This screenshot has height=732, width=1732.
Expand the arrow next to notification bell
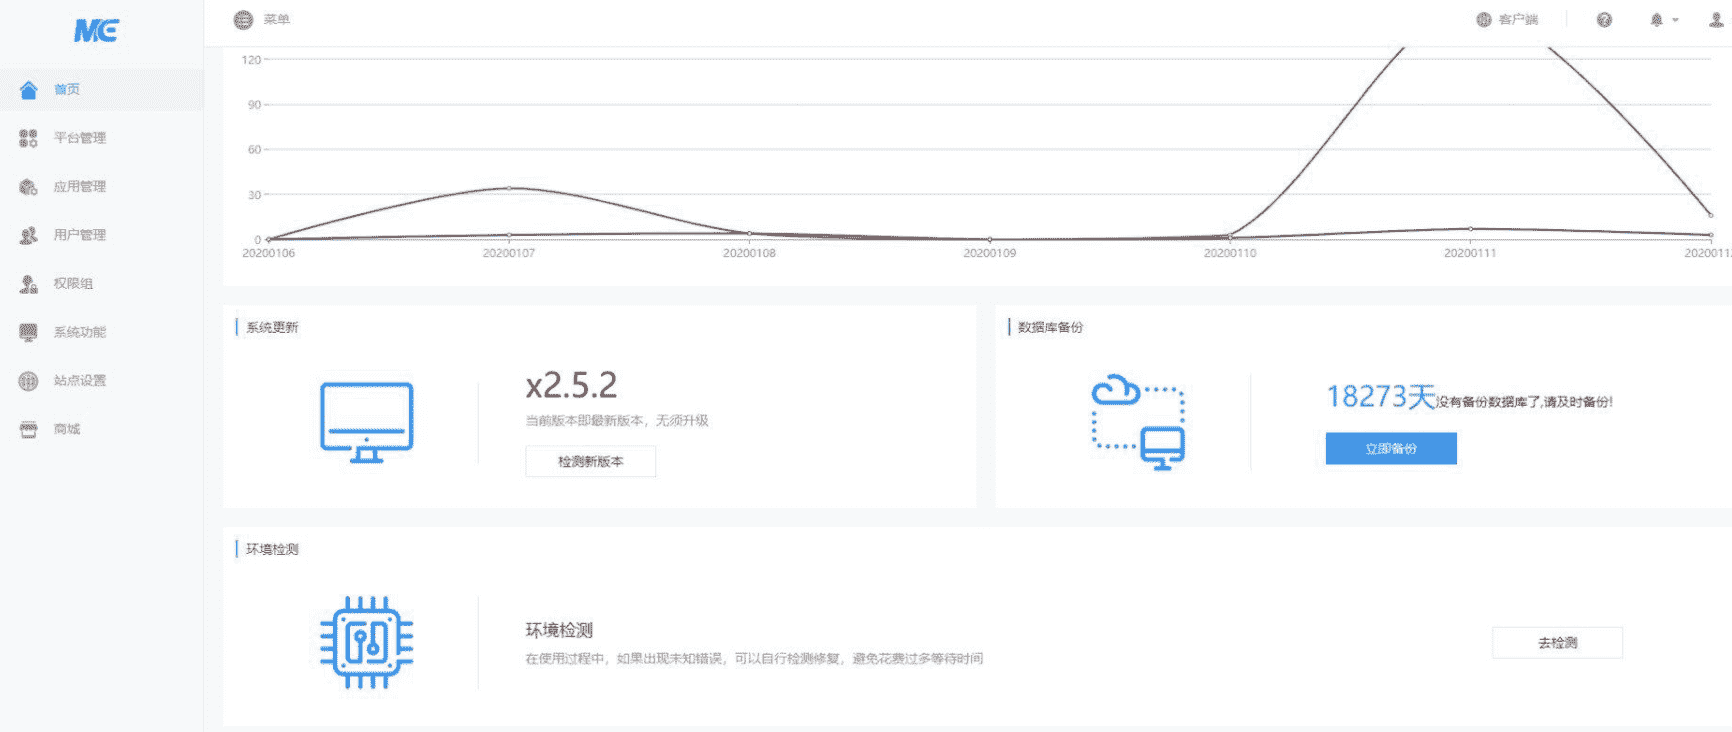1675,20
